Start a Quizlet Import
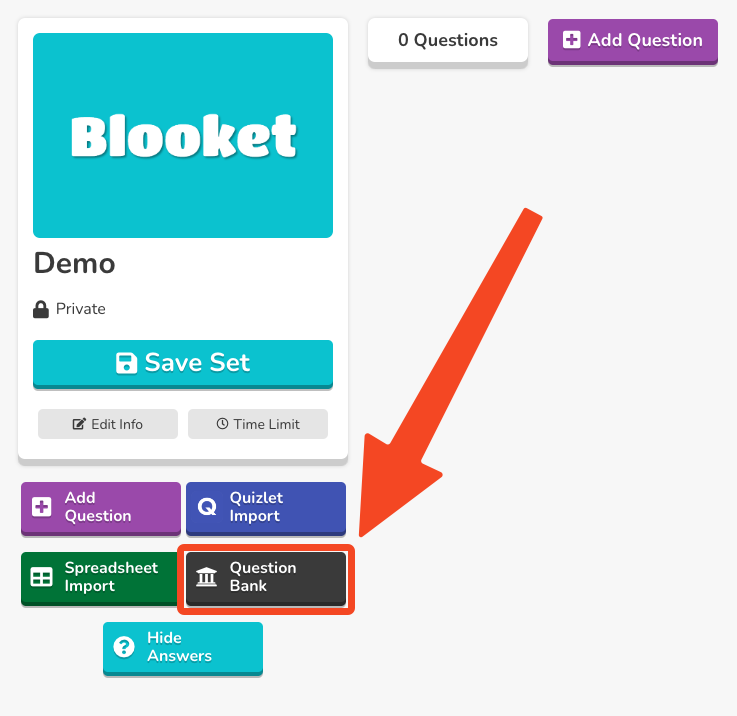This screenshot has height=716, width=737. pyautogui.click(x=266, y=507)
